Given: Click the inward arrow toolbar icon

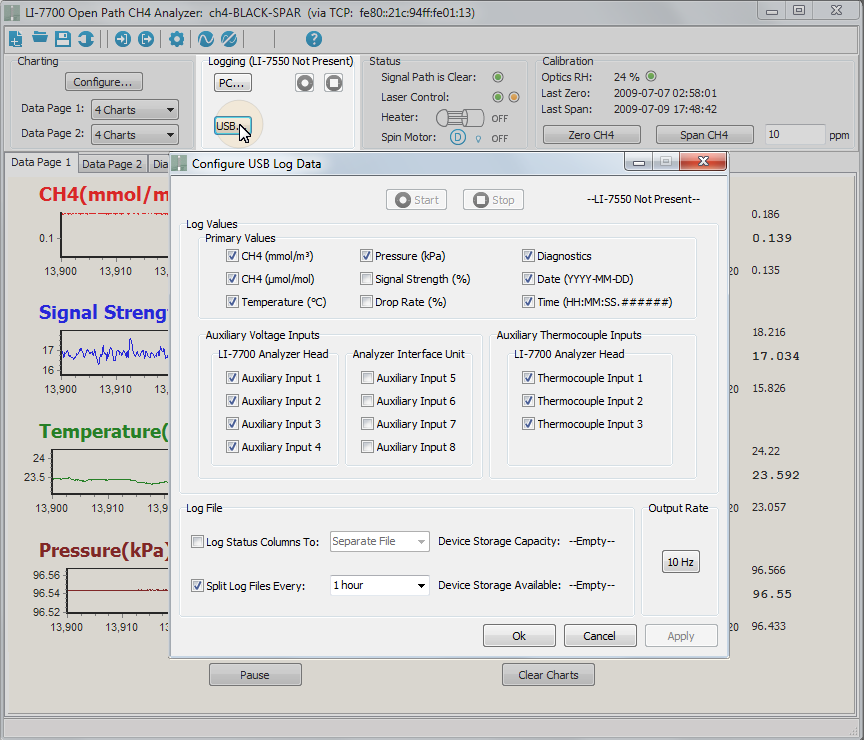Looking at the screenshot, I should coord(123,39).
